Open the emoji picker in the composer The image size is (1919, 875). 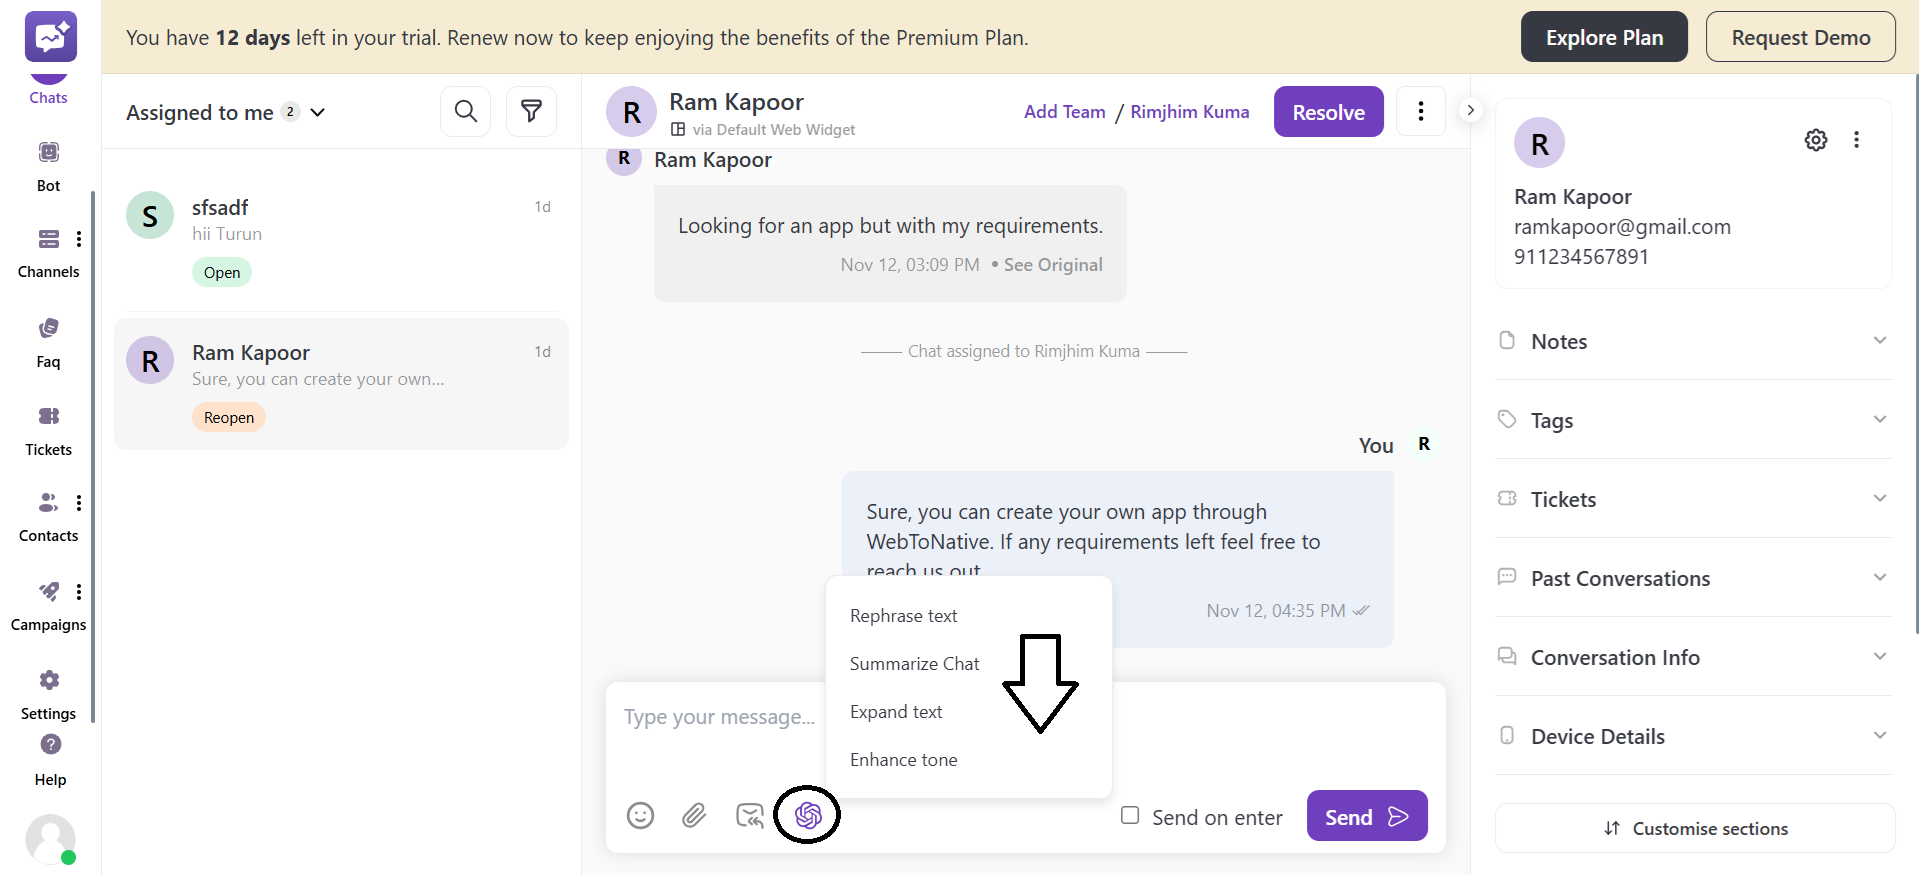coord(640,815)
